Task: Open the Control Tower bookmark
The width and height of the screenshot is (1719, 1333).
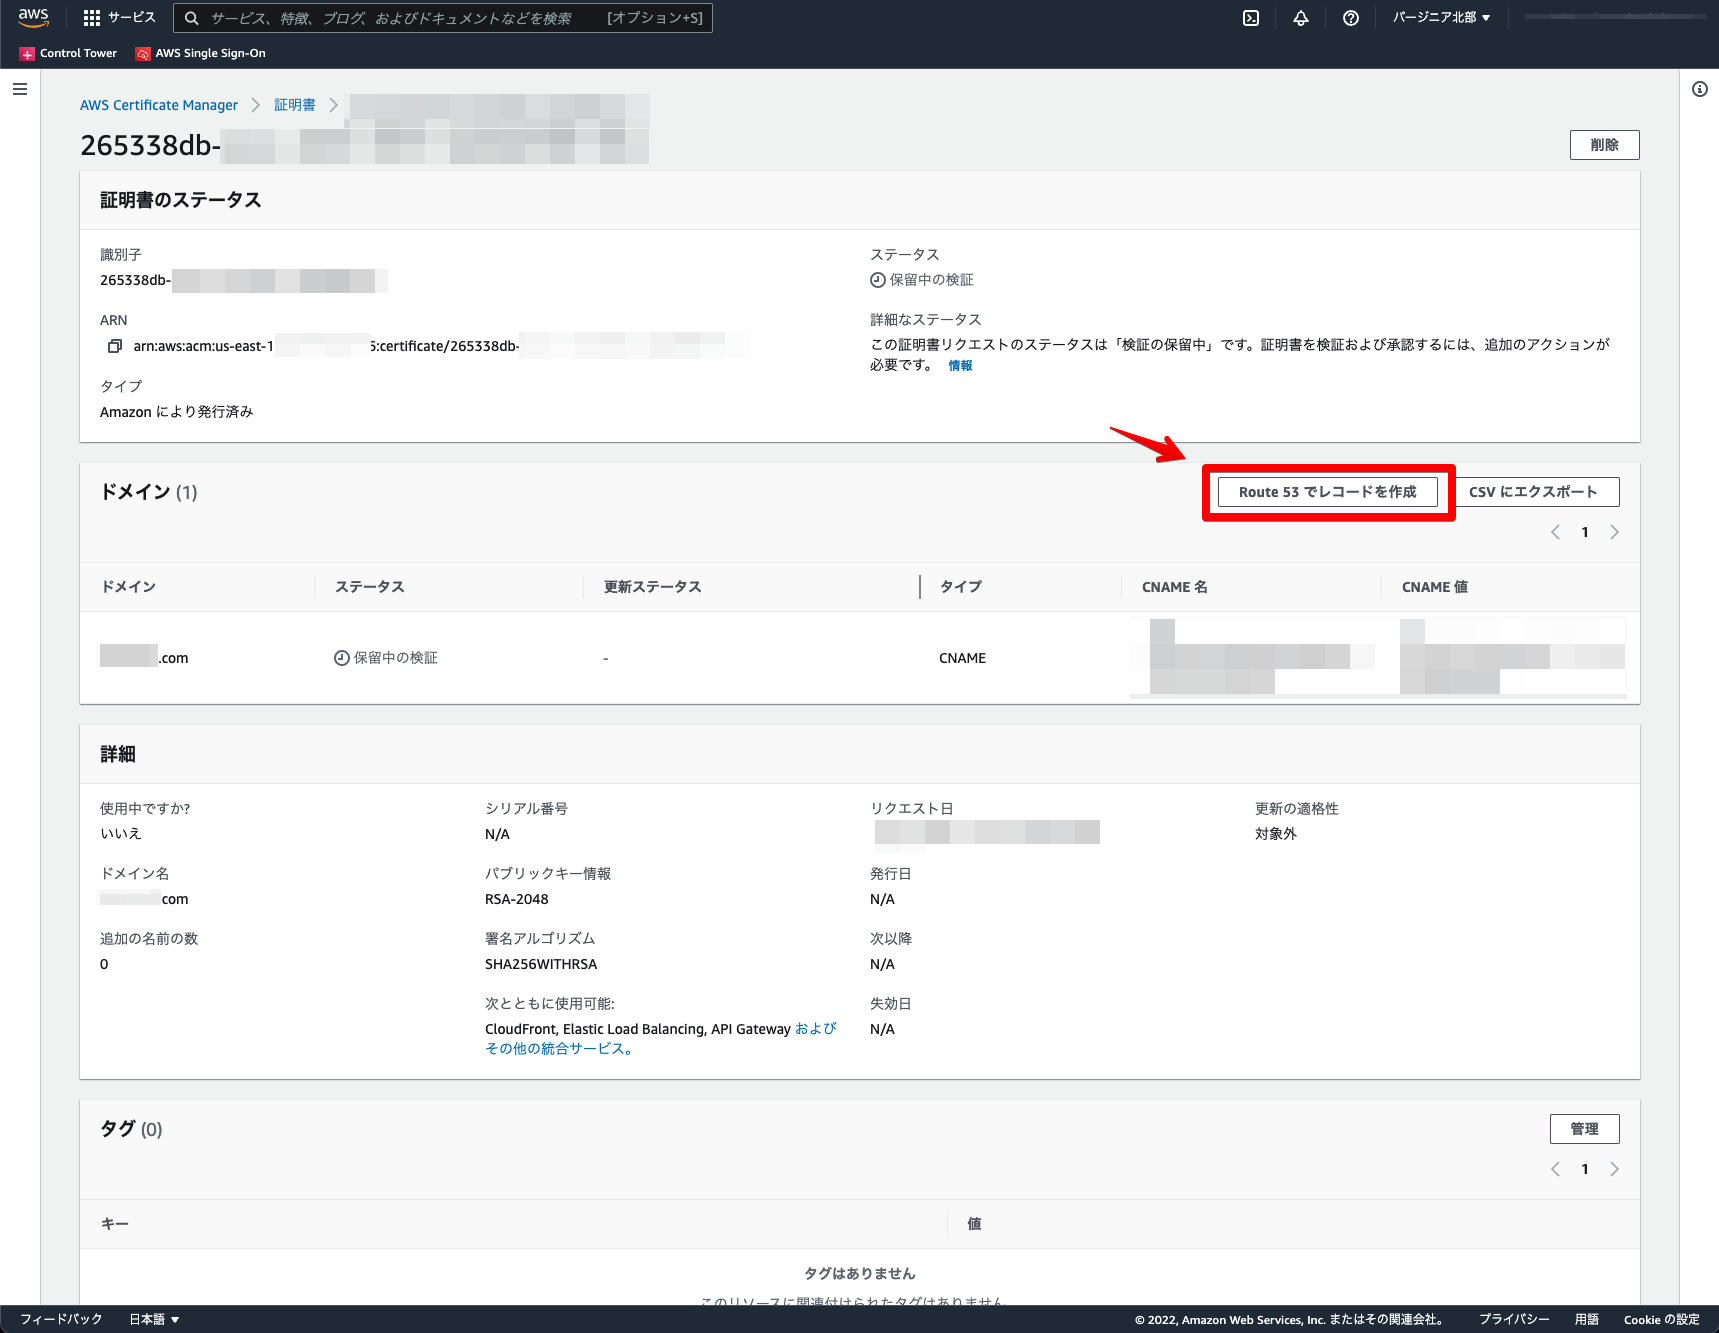Action: pyautogui.click(x=68, y=53)
